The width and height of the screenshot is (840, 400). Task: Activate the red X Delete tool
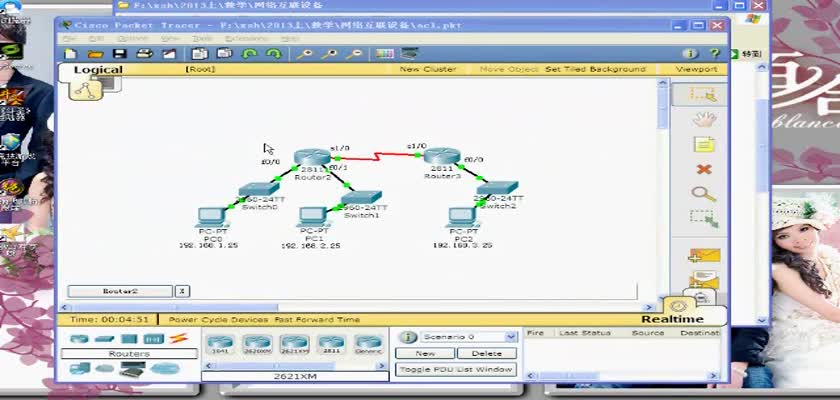point(703,169)
